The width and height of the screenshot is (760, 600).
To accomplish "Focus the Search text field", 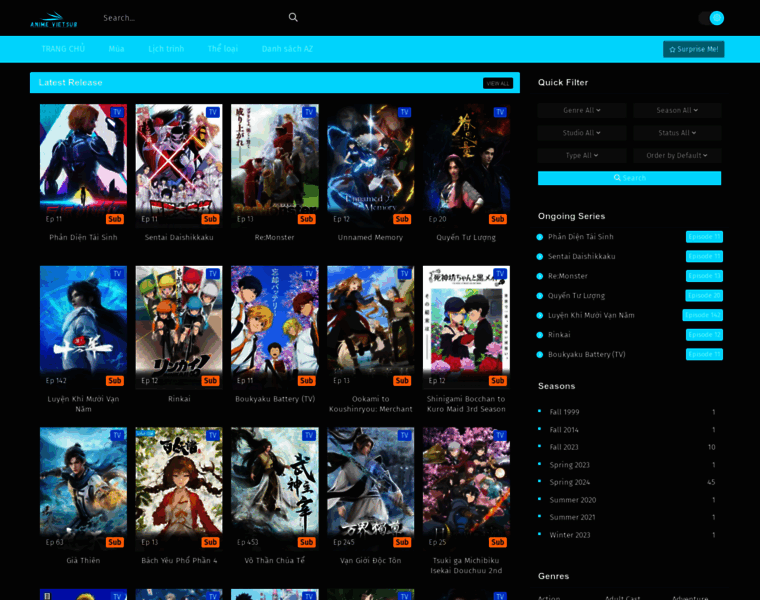I will pos(191,18).
